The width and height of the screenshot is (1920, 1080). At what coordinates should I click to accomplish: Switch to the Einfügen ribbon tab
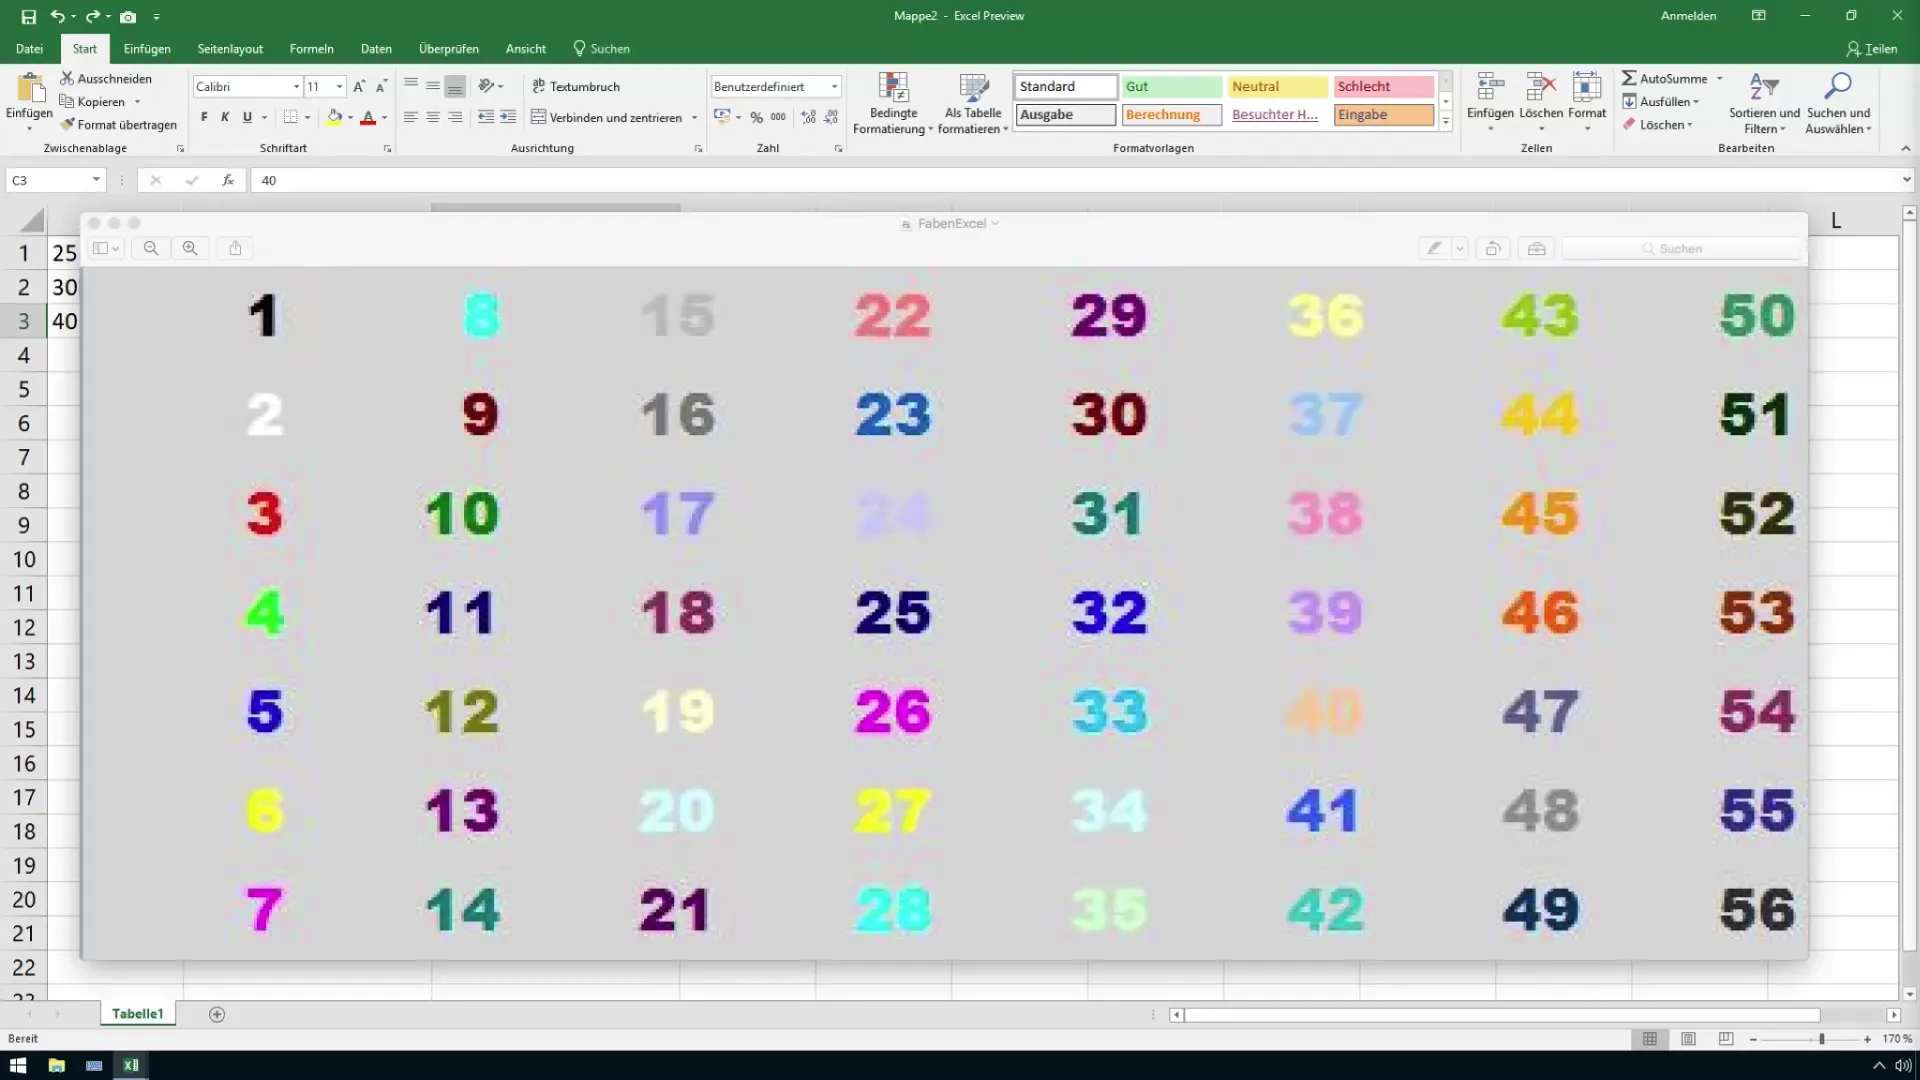147,48
